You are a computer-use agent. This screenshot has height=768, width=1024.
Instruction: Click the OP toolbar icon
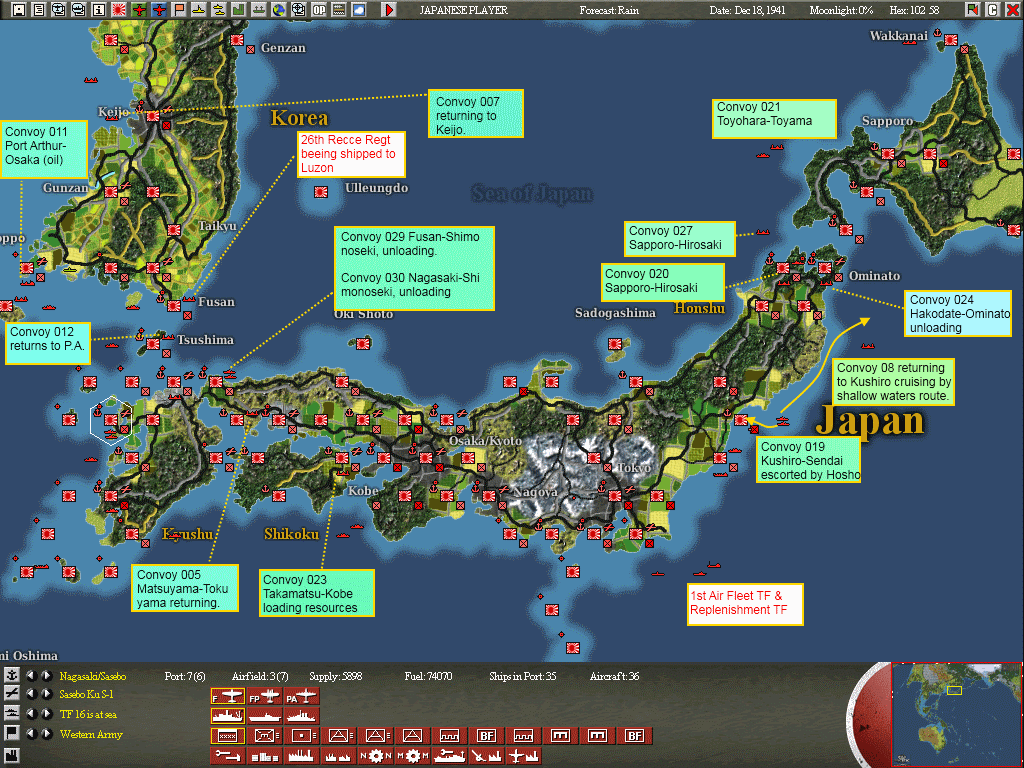[x=319, y=10]
